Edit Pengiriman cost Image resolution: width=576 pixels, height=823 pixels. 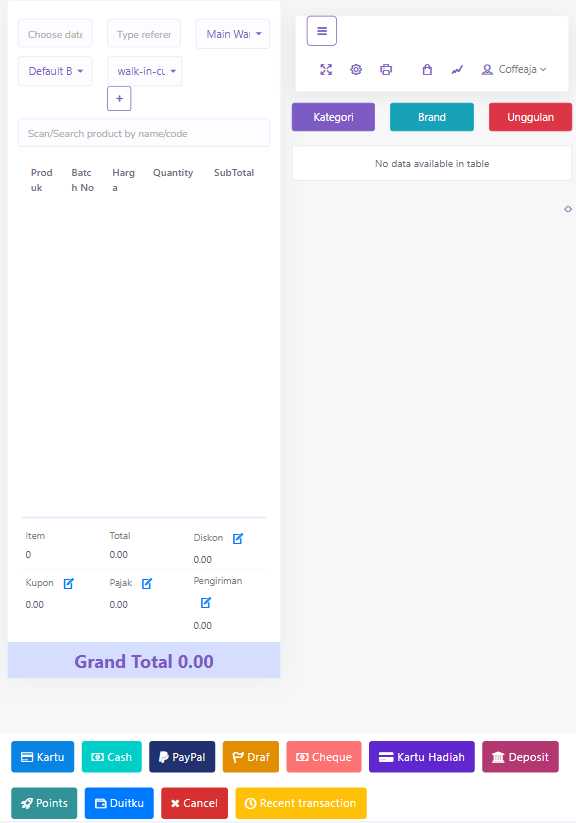point(206,603)
